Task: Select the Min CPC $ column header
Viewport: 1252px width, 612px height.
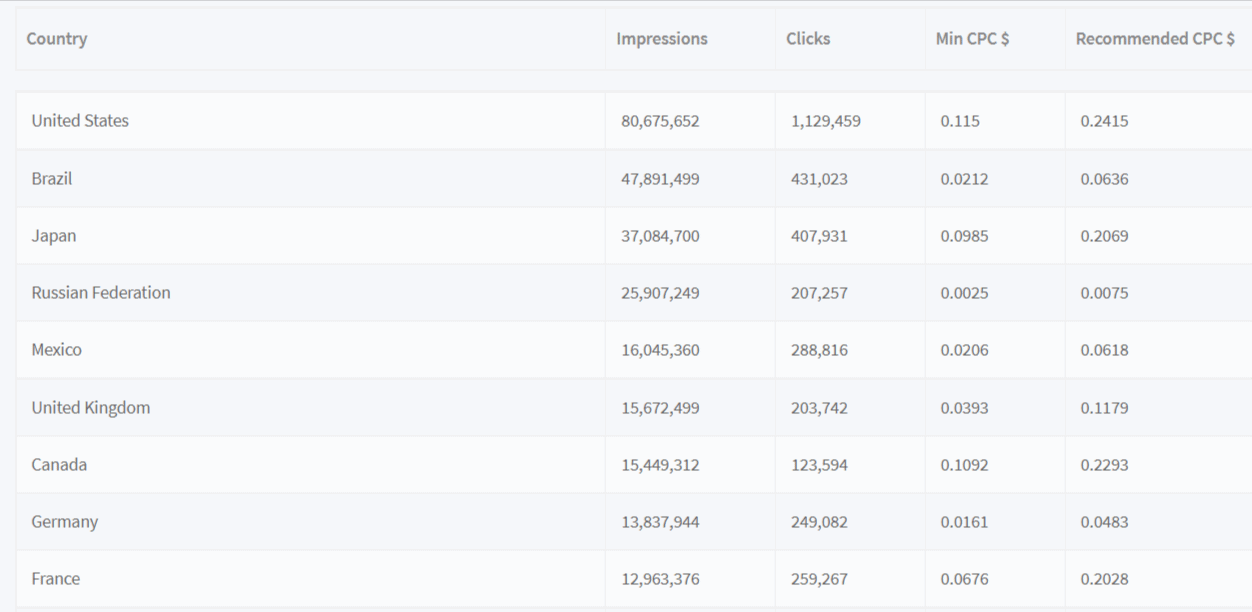Action: (x=973, y=39)
